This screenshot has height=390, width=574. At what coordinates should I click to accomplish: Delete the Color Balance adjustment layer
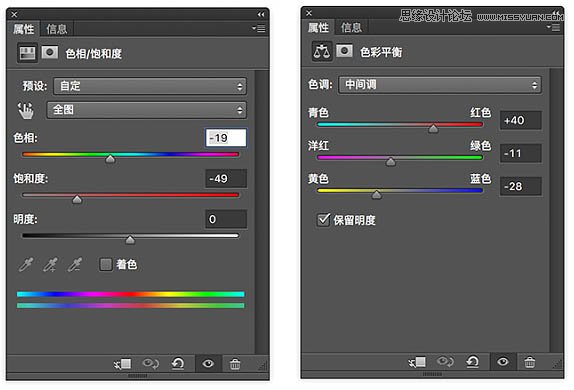pos(530,363)
